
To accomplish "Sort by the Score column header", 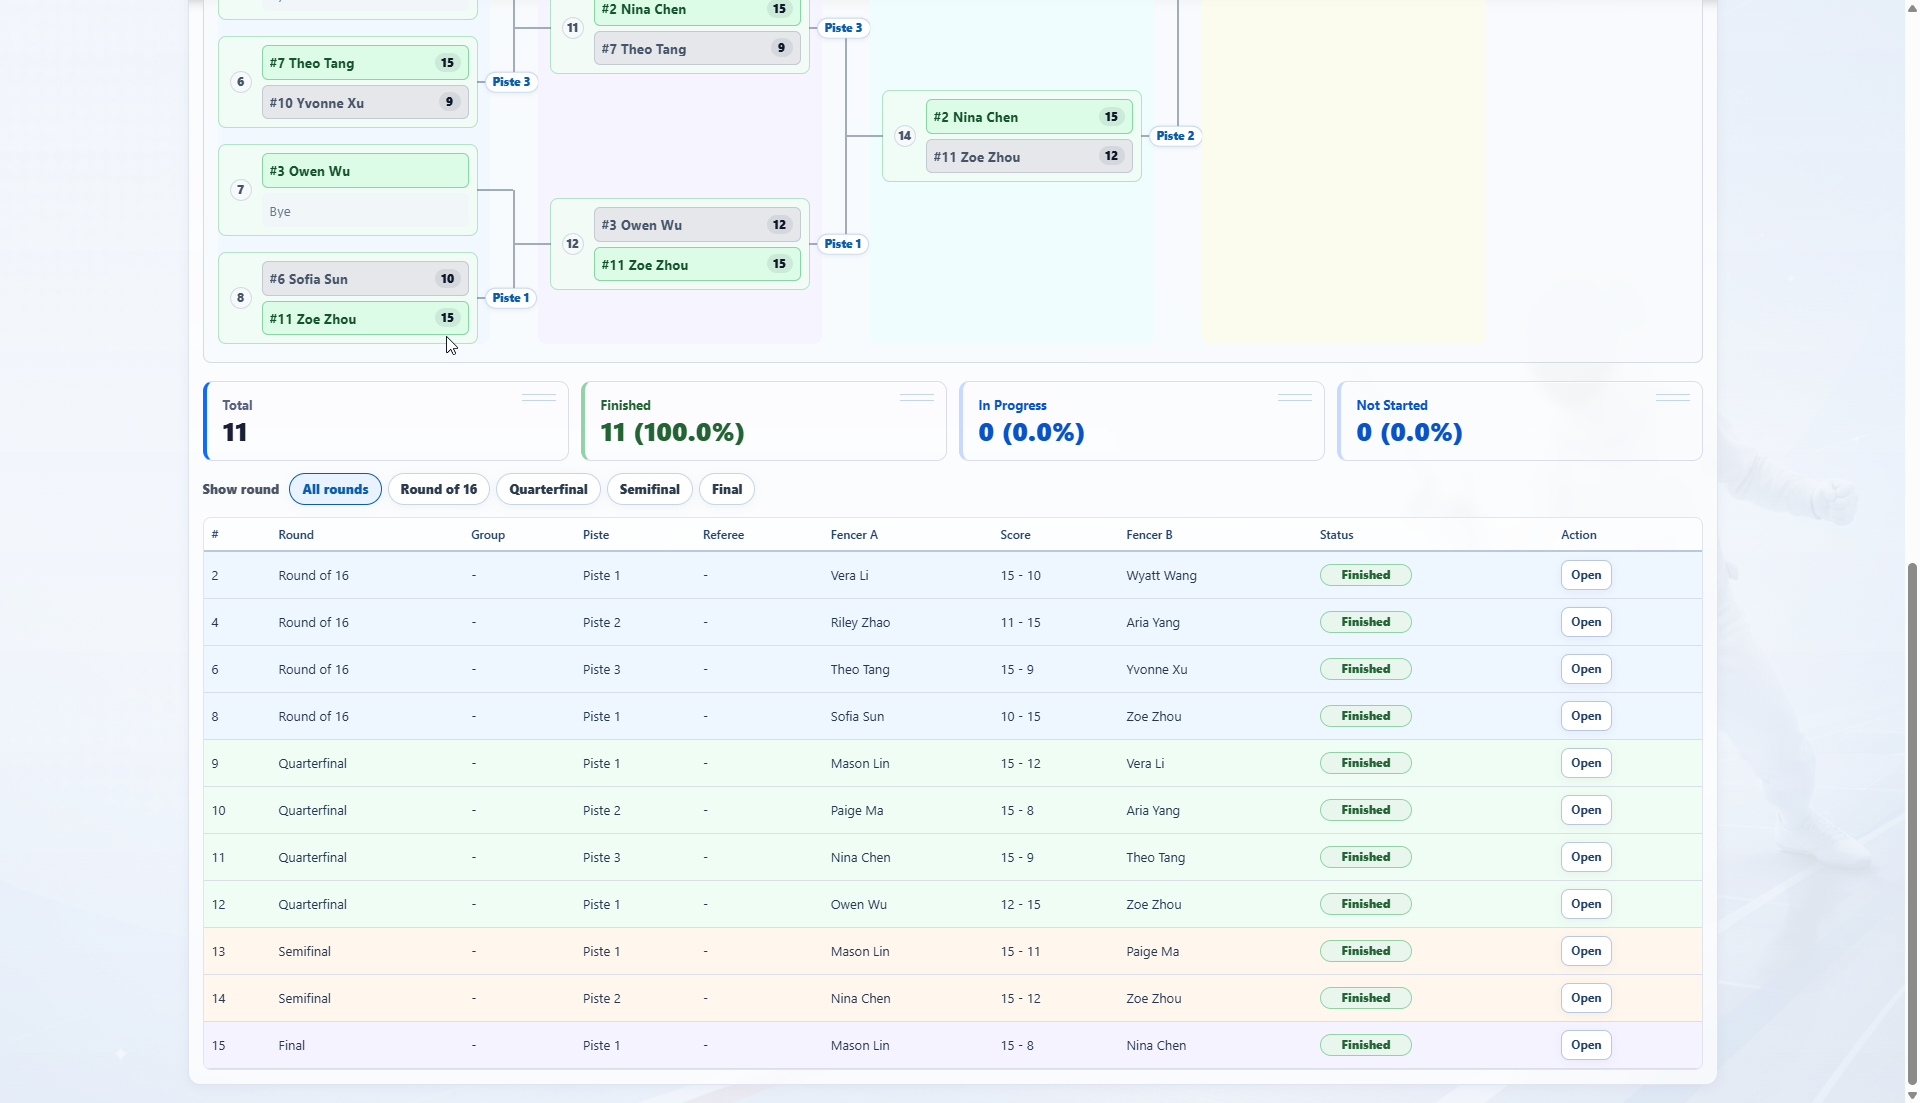I will point(1015,535).
